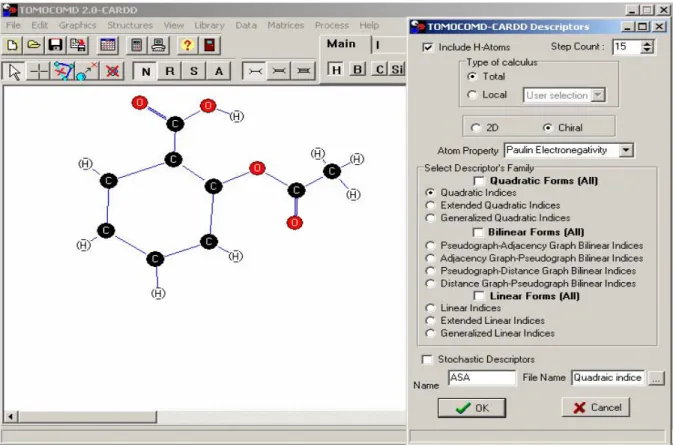Choose the triple bond tool

pyautogui.click(x=303, y=71)
